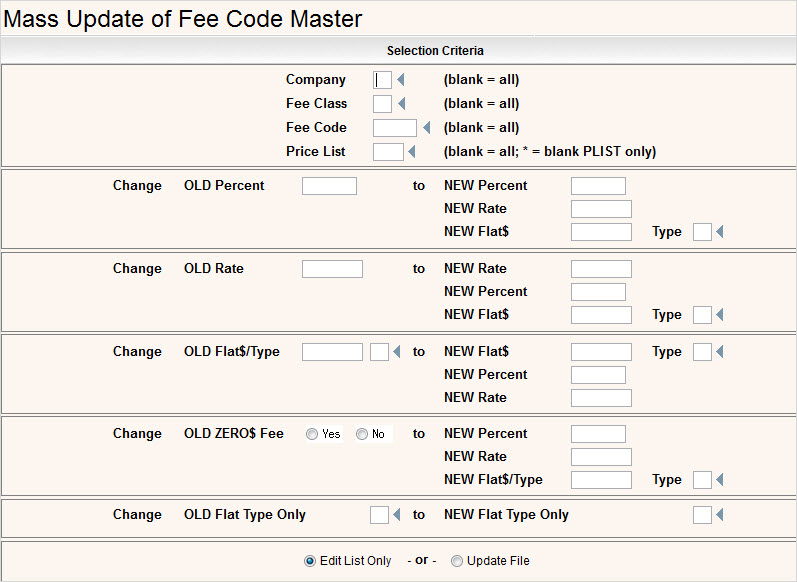Screen dimensions: 797x582
Task: Focus the Company input field
Action: [382, 80]
